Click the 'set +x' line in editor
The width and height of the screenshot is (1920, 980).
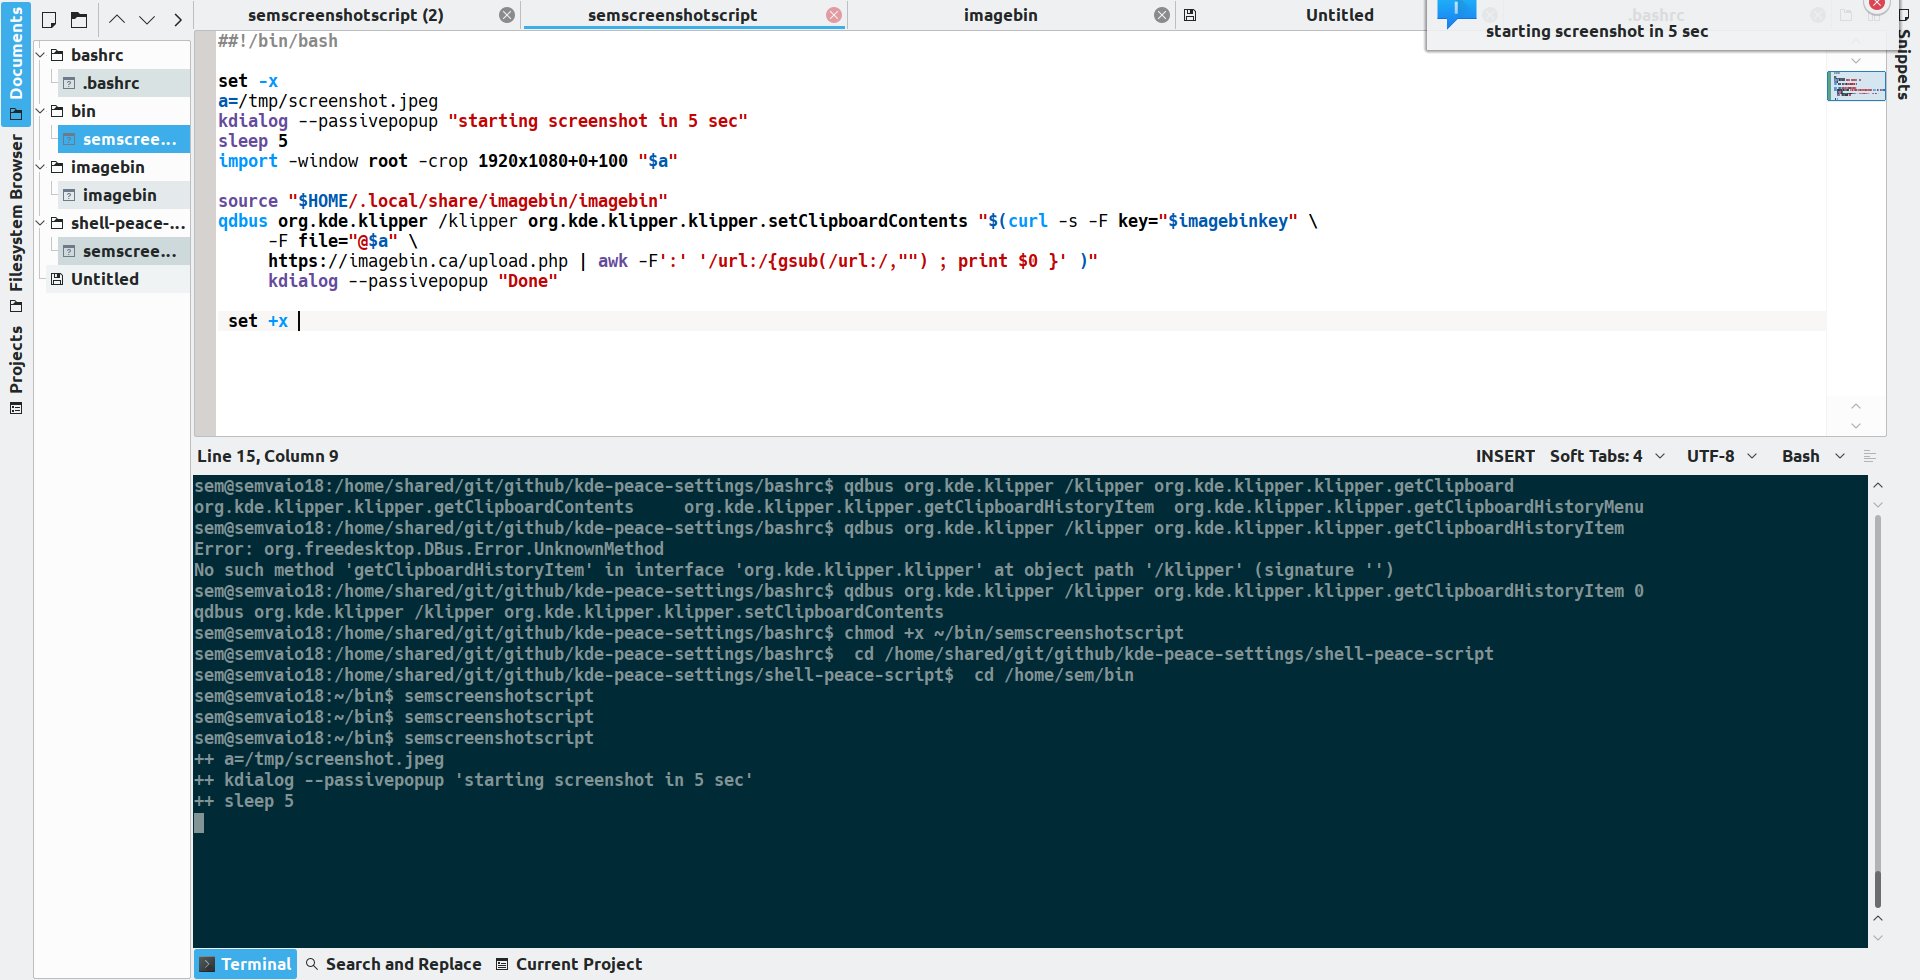tap(258, 321)
